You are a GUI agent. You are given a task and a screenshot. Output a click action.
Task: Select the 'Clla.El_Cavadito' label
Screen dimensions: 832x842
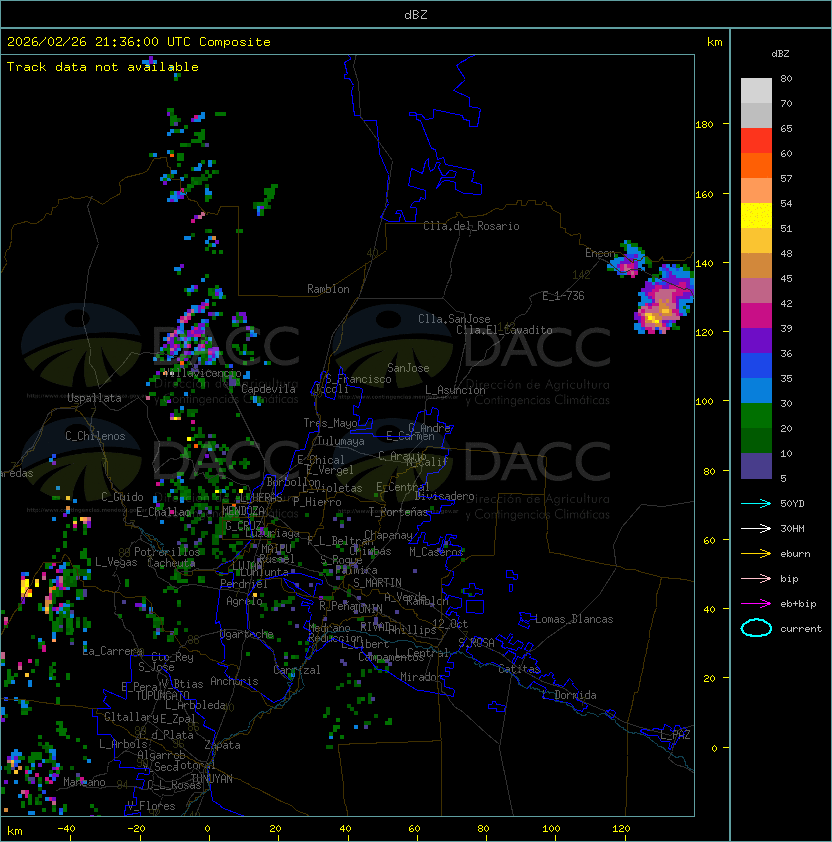tap(504, 330)
